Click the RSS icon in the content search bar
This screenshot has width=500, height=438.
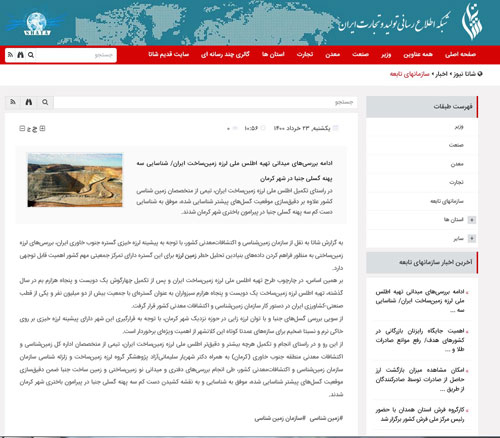[x=13, y=102]
